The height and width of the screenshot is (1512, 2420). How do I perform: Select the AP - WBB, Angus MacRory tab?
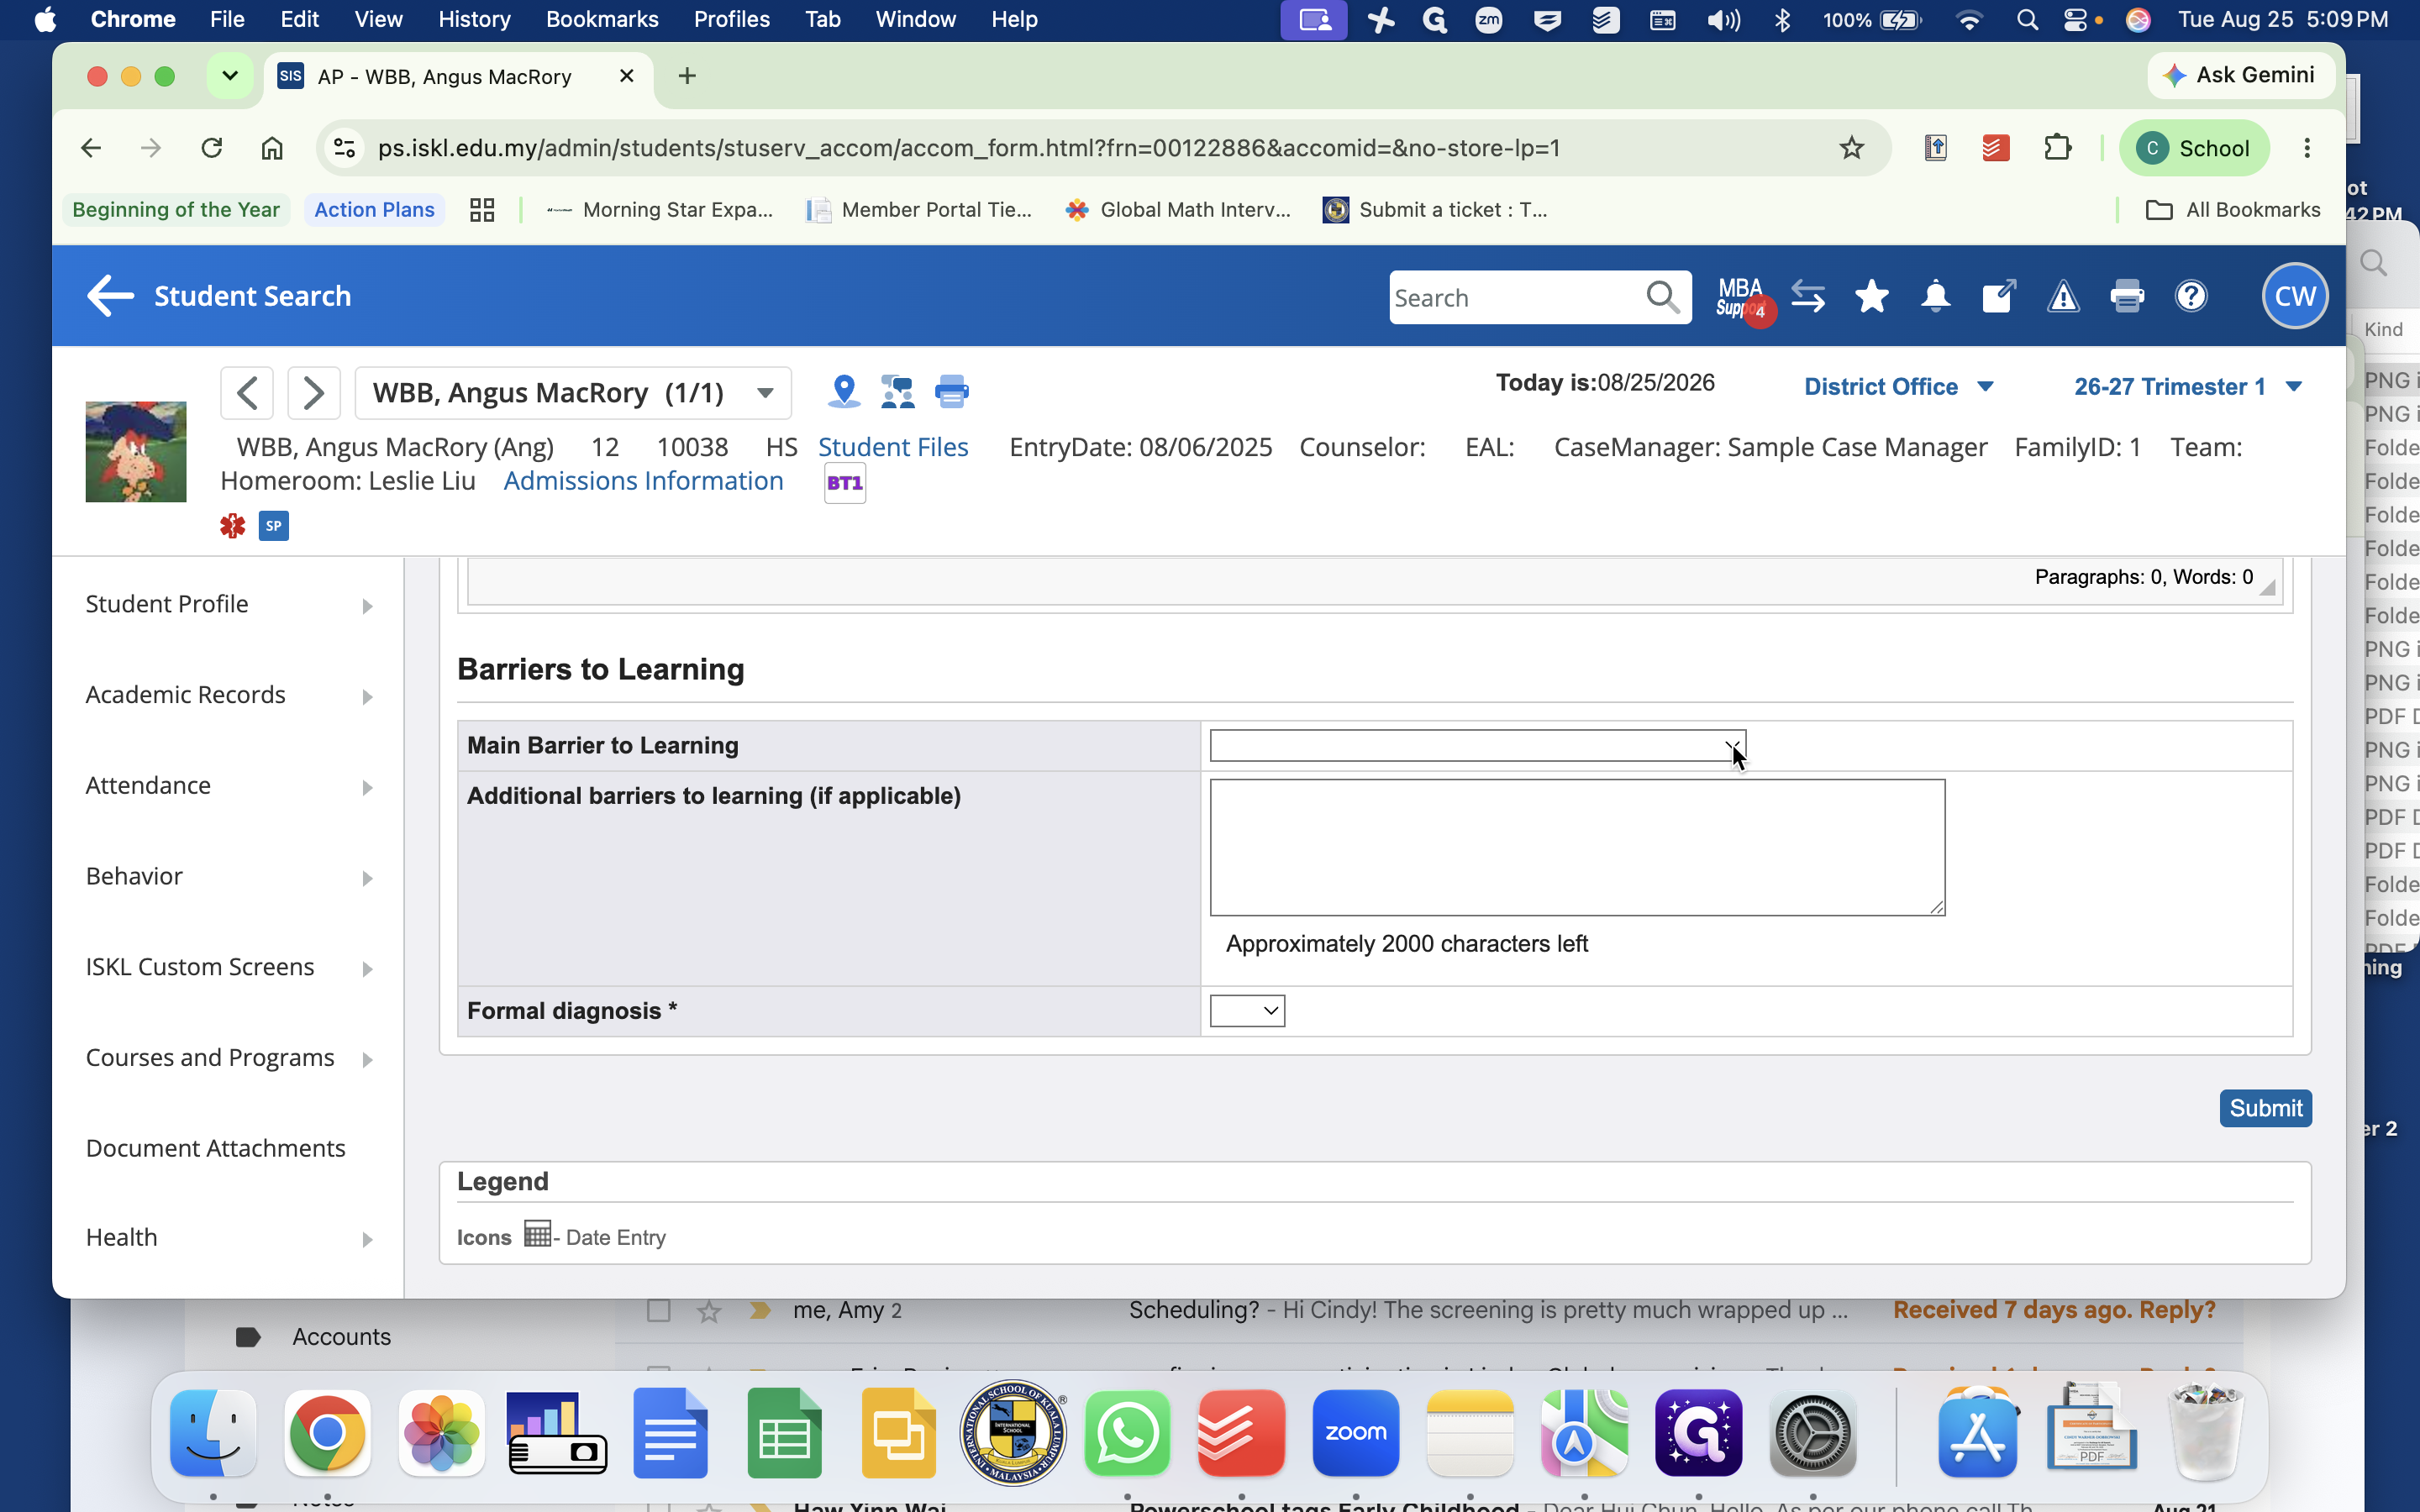coord(445,77)
